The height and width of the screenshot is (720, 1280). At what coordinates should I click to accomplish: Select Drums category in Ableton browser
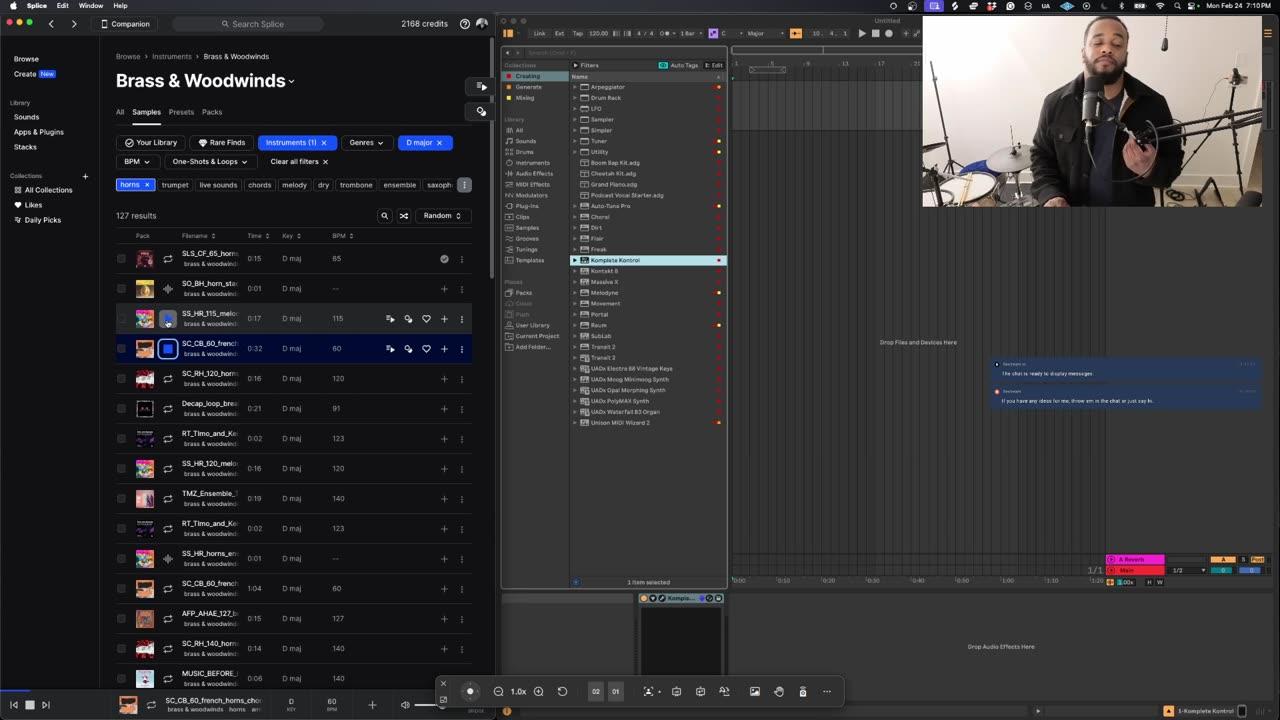(524, 152)
